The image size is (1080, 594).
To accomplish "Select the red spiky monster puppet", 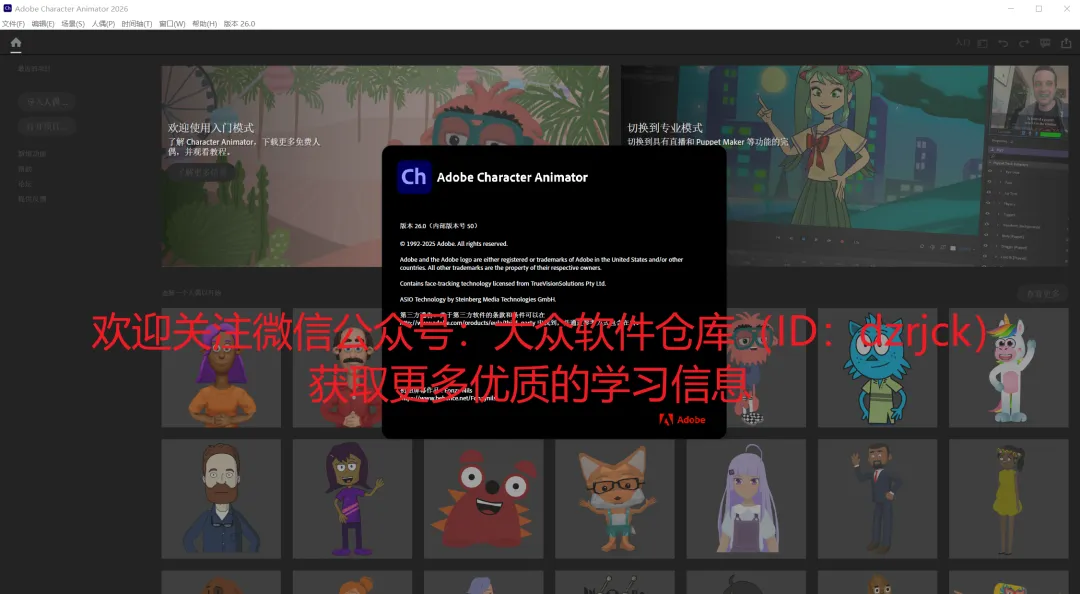I will (484, 499).
